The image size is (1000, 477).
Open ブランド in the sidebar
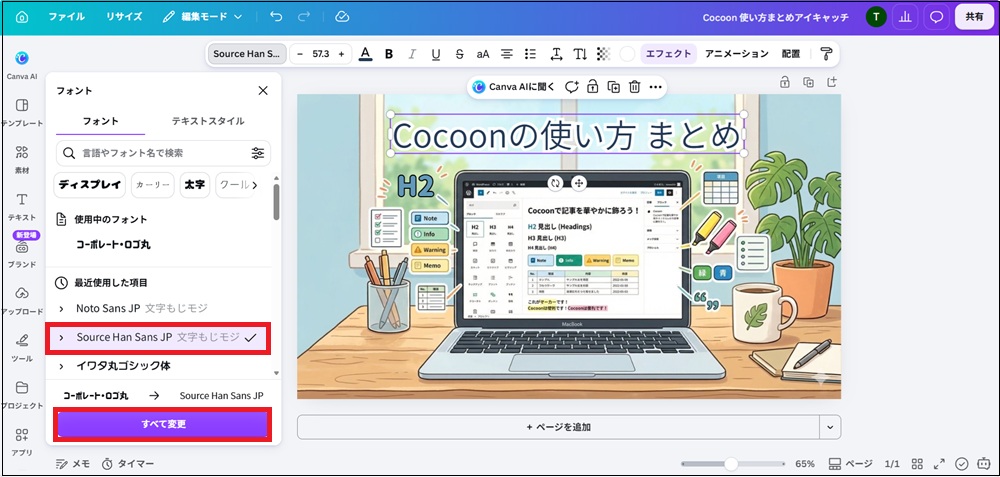point(22,253)
